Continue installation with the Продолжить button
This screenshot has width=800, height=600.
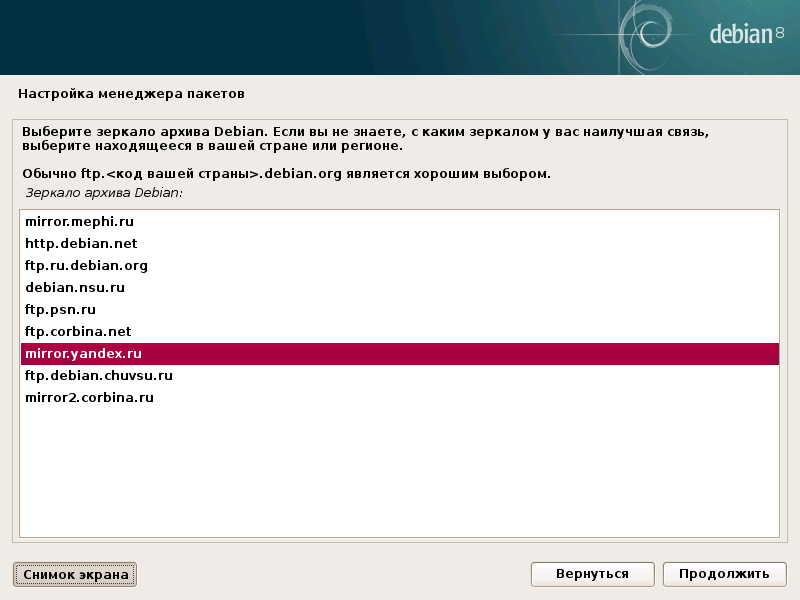click(724, 574)
